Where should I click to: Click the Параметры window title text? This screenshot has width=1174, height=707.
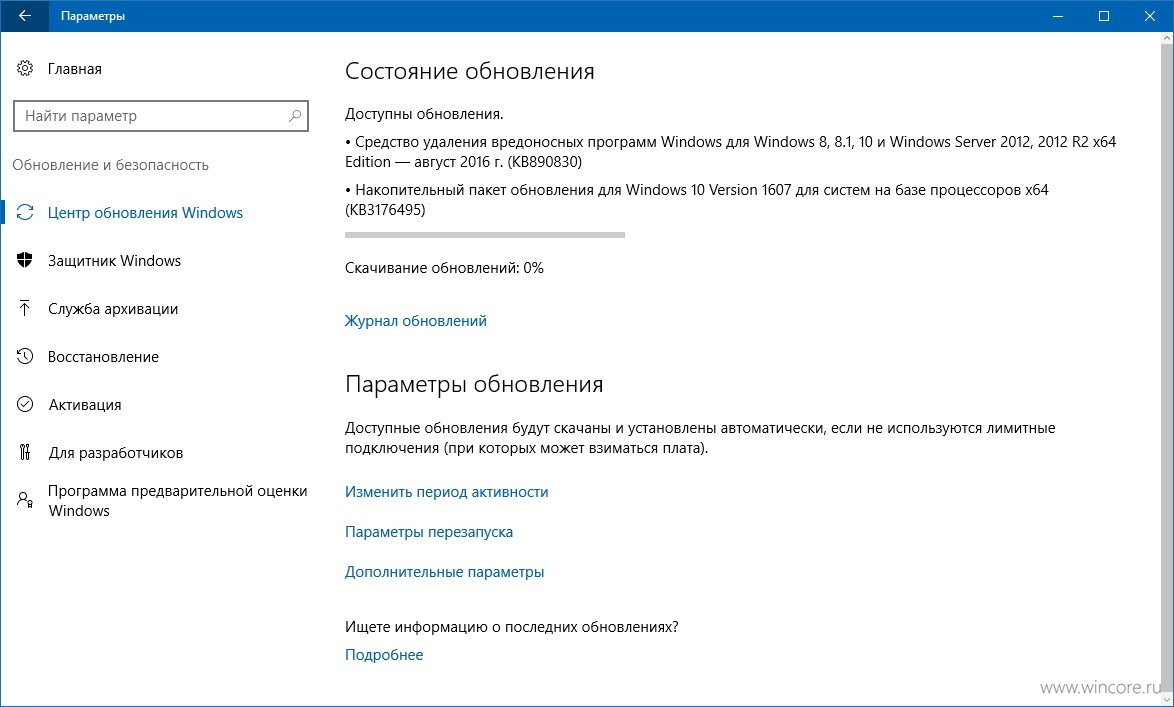(93, 16)
